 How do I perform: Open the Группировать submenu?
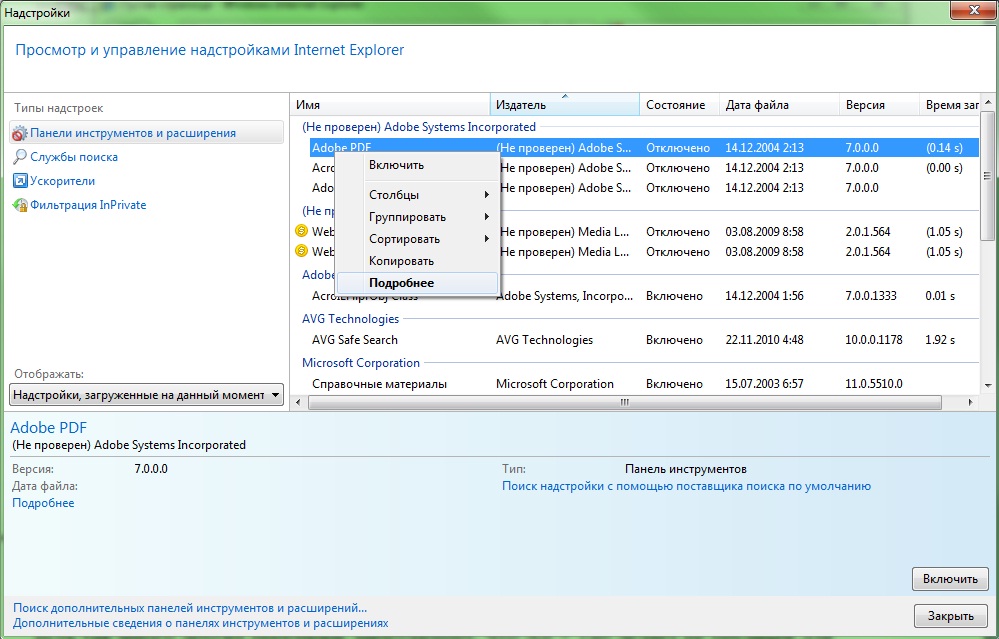(417, 217)
